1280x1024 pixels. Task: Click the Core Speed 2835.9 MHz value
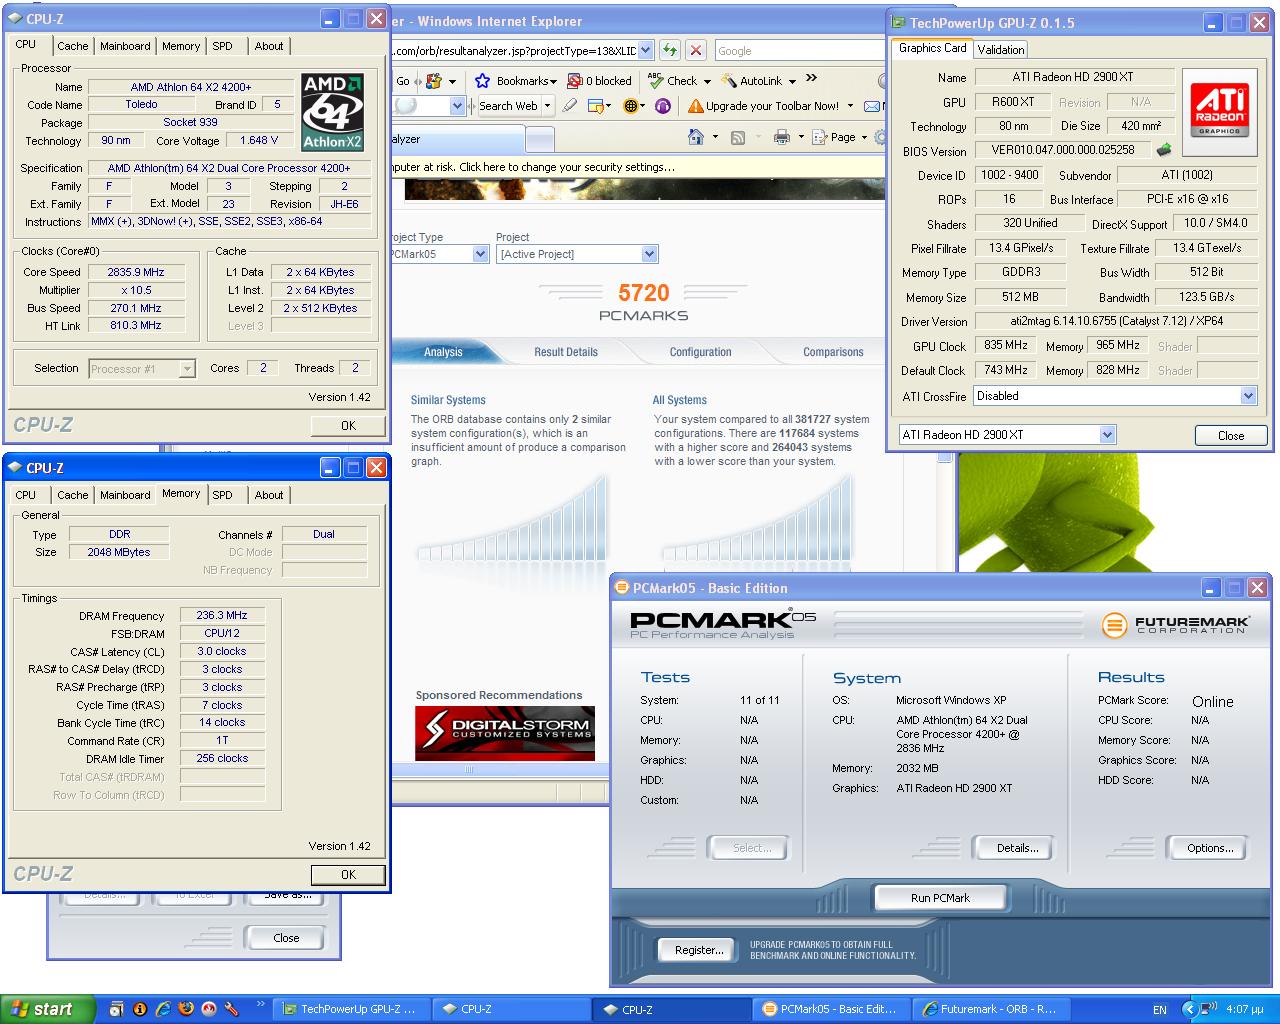pos(136,272)
